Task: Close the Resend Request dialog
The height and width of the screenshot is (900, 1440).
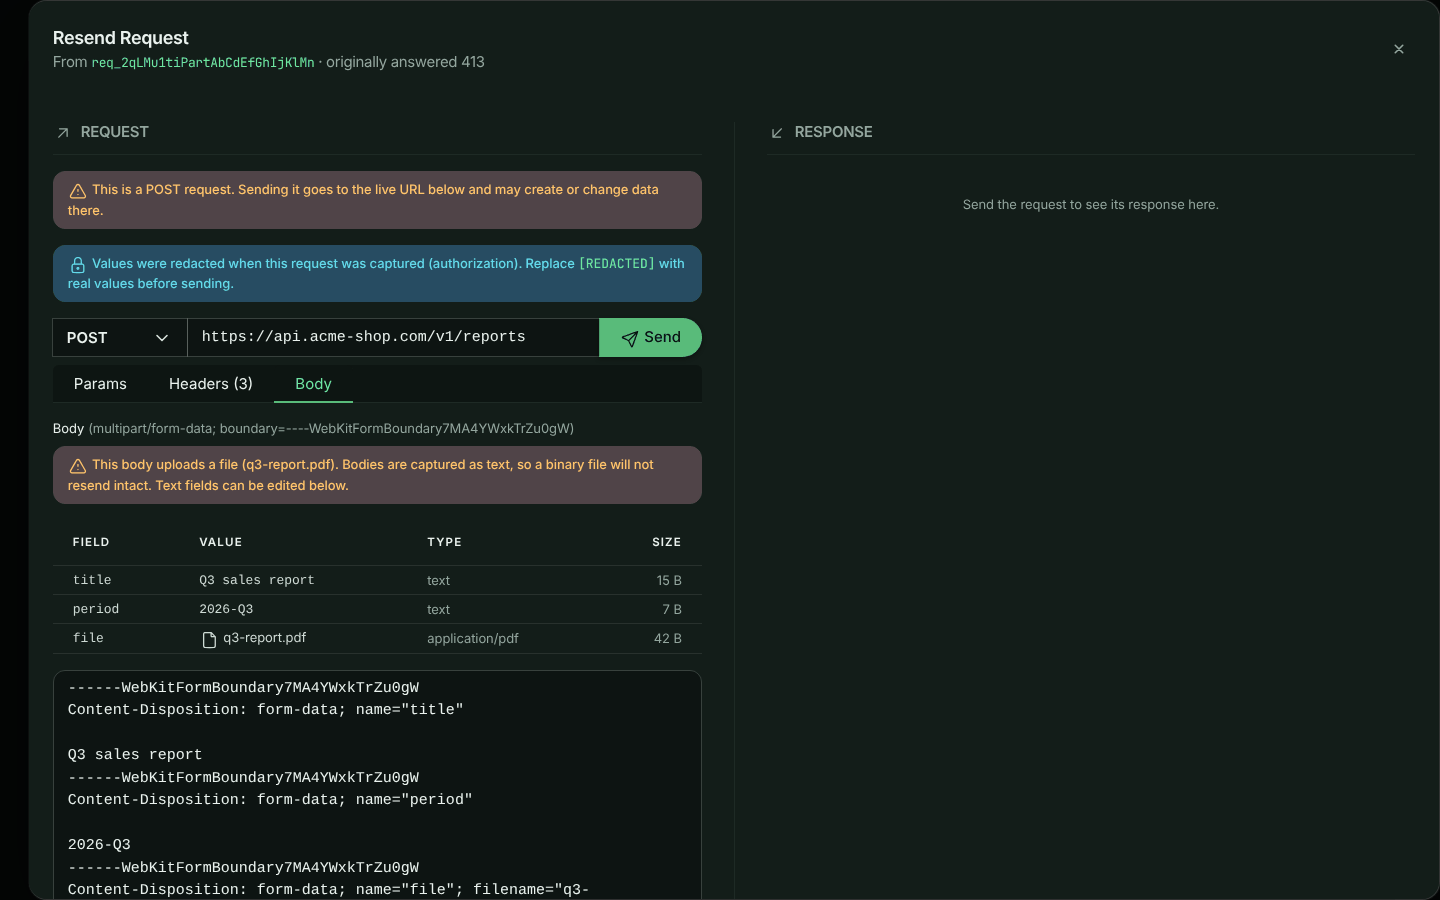Action: (x=1398, y=49)
